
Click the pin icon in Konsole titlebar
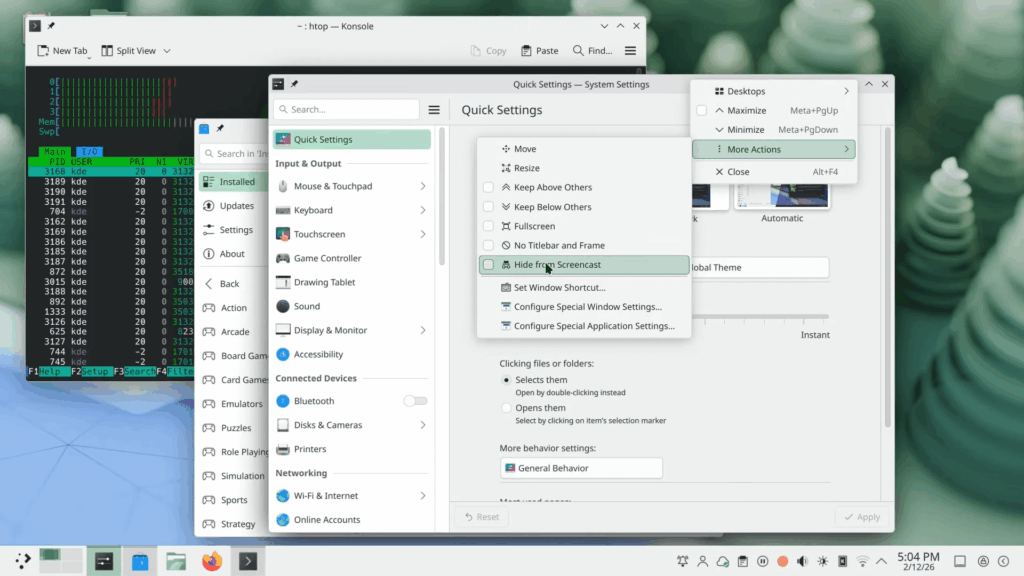click(51, 26)
